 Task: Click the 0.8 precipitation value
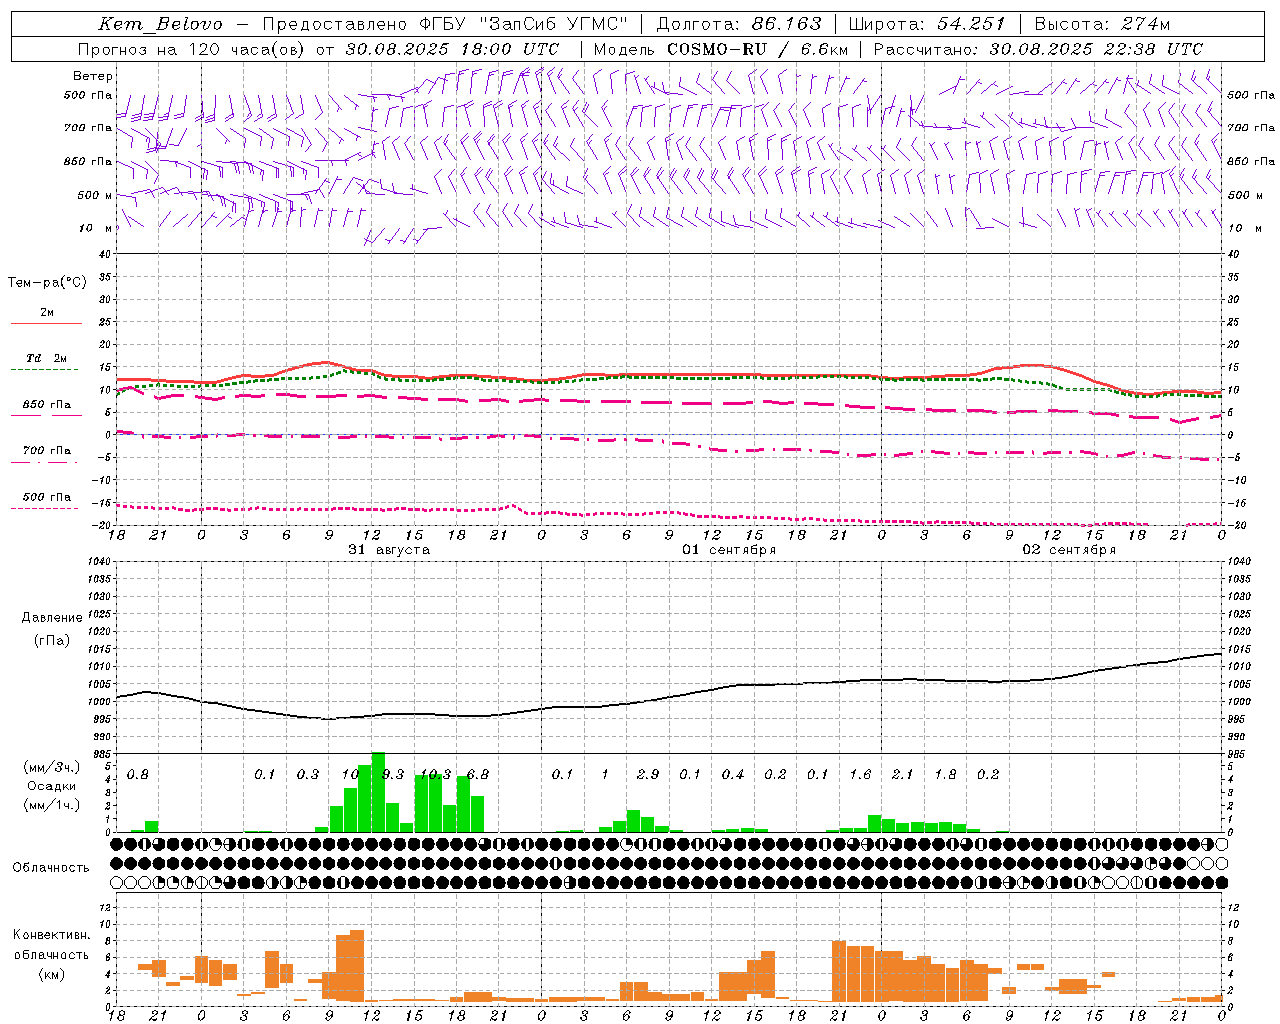(x=137, y=775)
